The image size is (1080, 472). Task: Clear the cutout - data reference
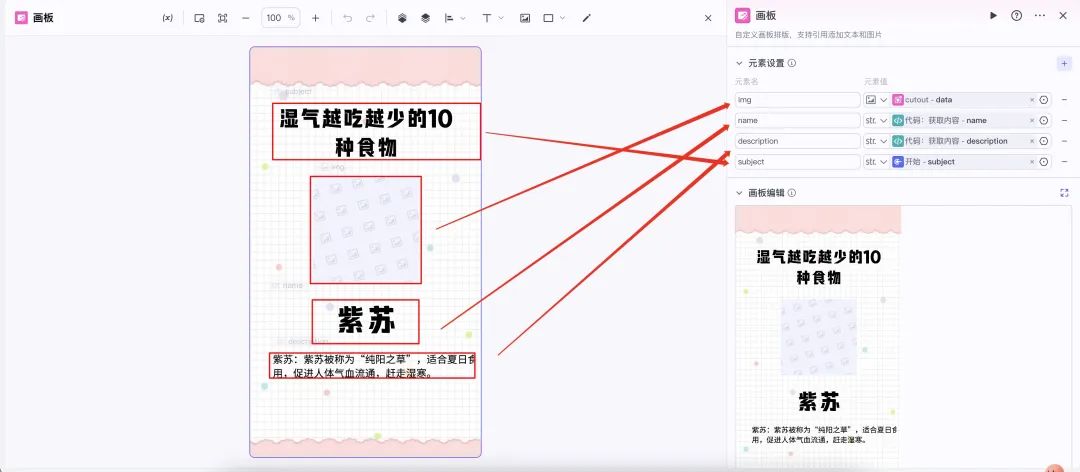click(1032, 100)
